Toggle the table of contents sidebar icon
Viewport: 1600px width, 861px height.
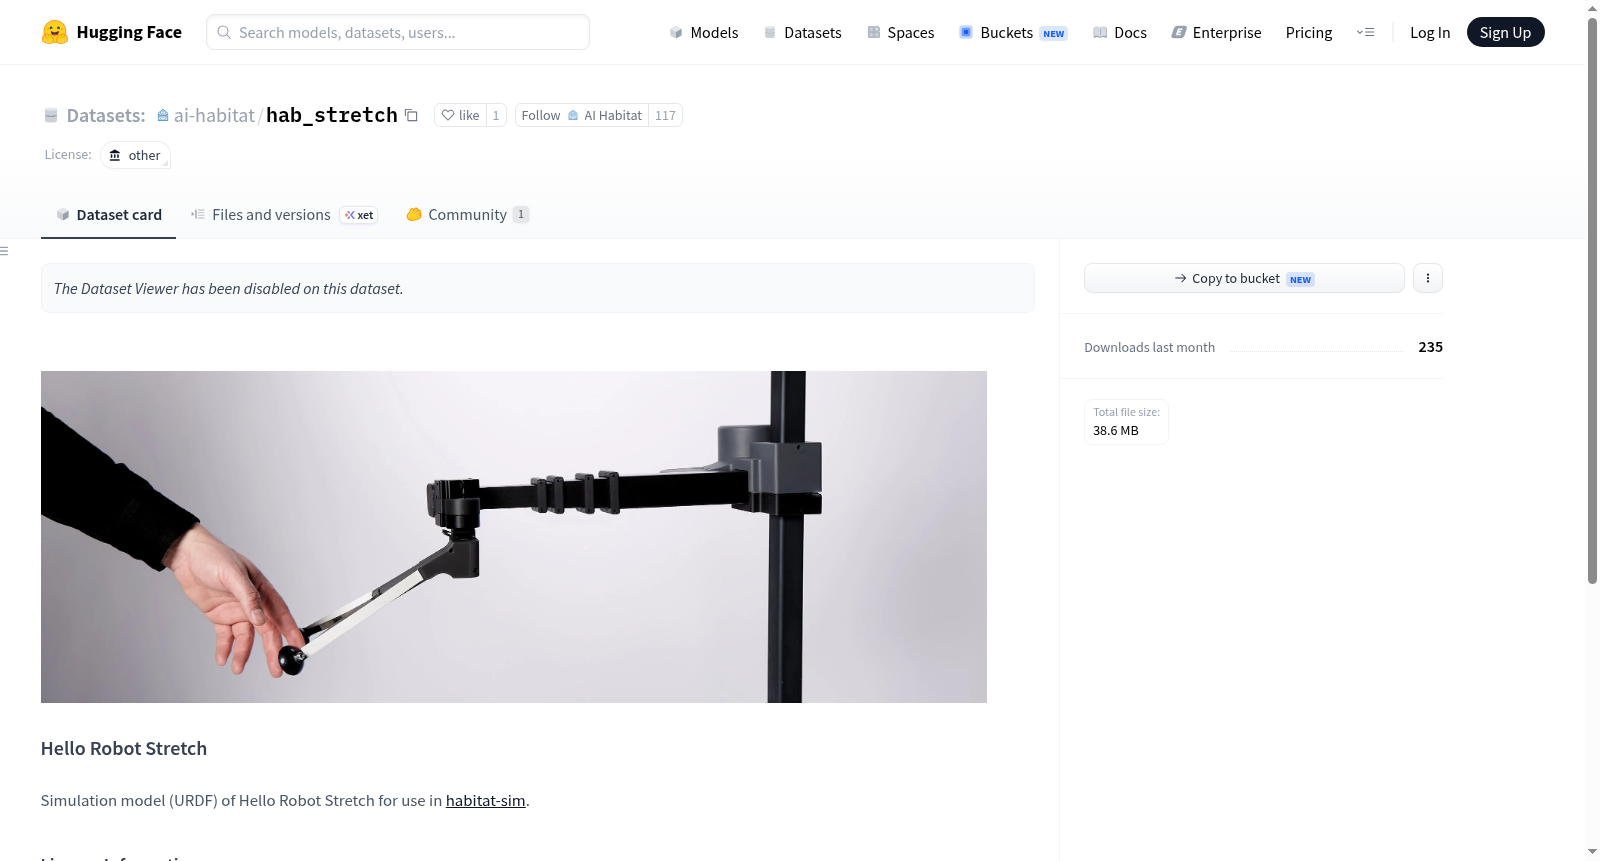(x=5, y=251)
